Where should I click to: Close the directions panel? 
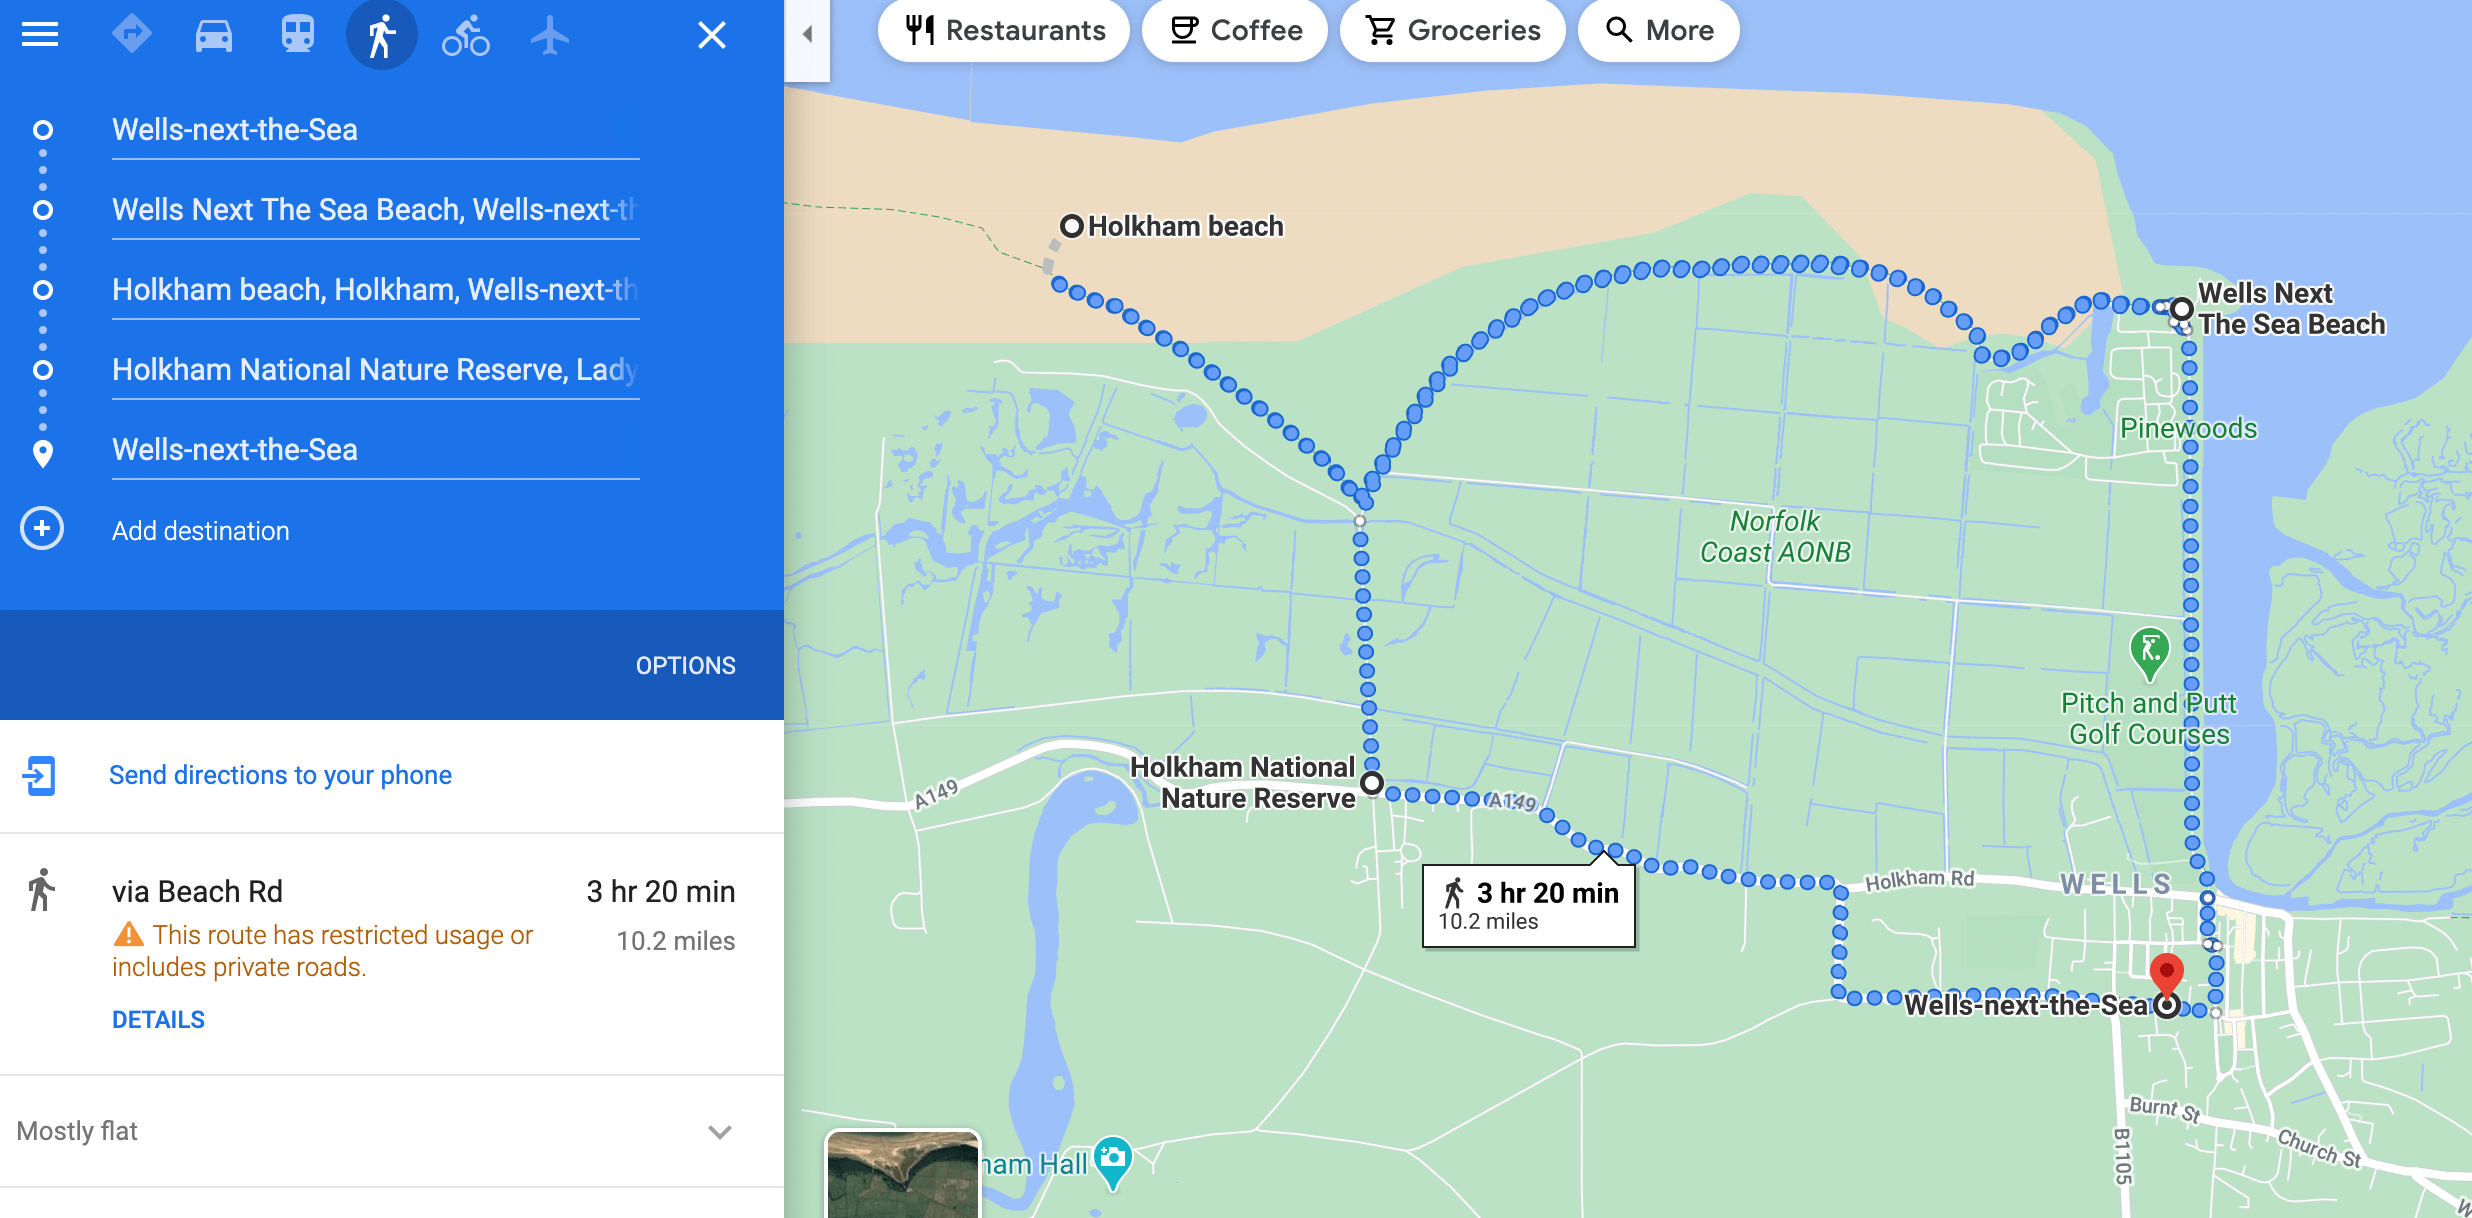click(712, 35)
